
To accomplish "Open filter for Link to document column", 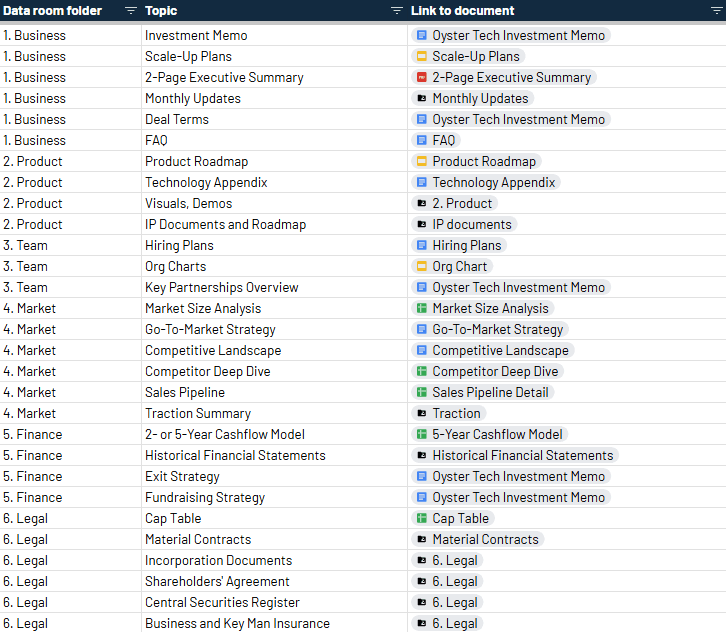I will (x=717, y=10).
